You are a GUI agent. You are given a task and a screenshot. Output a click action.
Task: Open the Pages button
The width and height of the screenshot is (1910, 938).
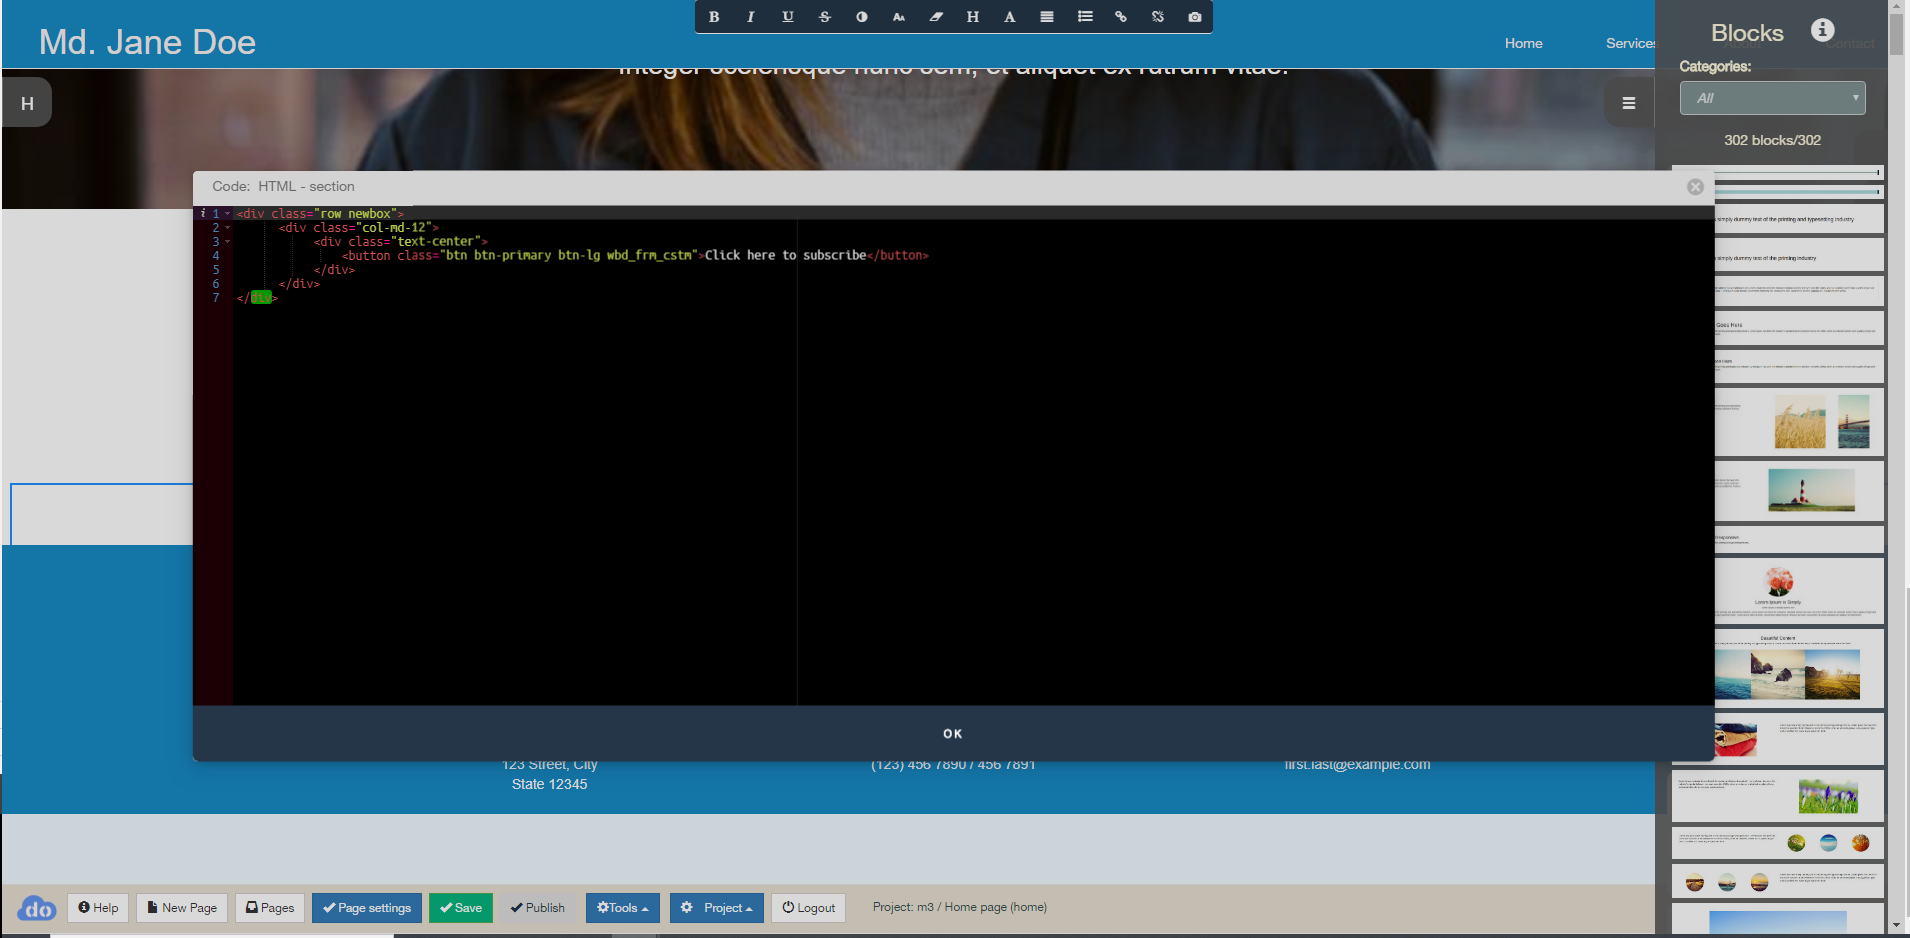tap(270, 908)
